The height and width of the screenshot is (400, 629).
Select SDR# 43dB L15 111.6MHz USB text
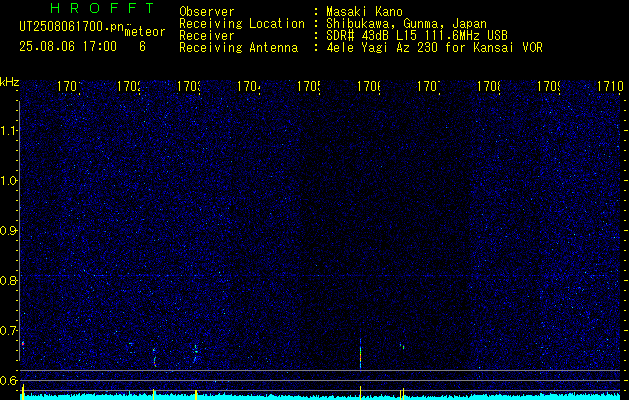(417, 36)
